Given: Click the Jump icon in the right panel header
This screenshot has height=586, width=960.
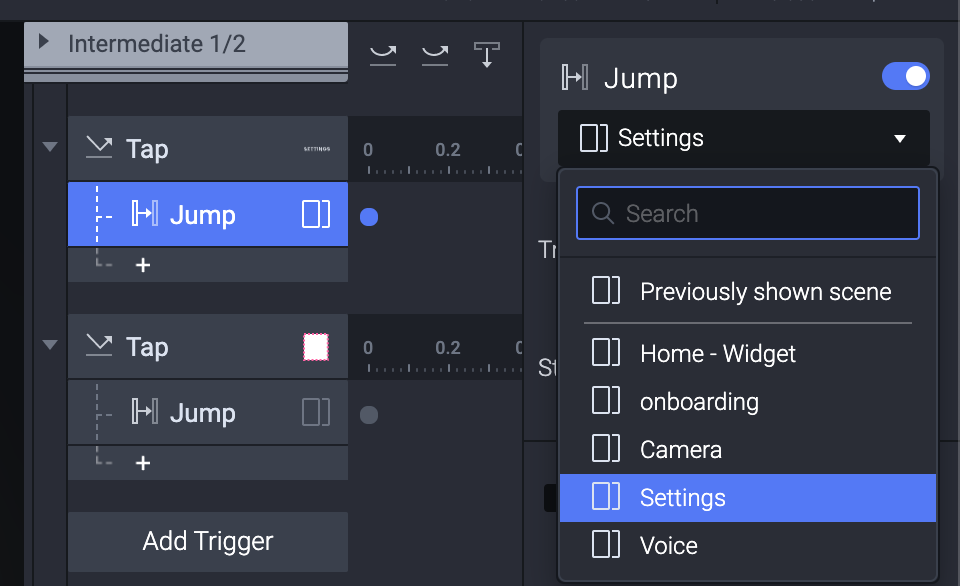Looking at the screenshot, I should coord(574,78).
